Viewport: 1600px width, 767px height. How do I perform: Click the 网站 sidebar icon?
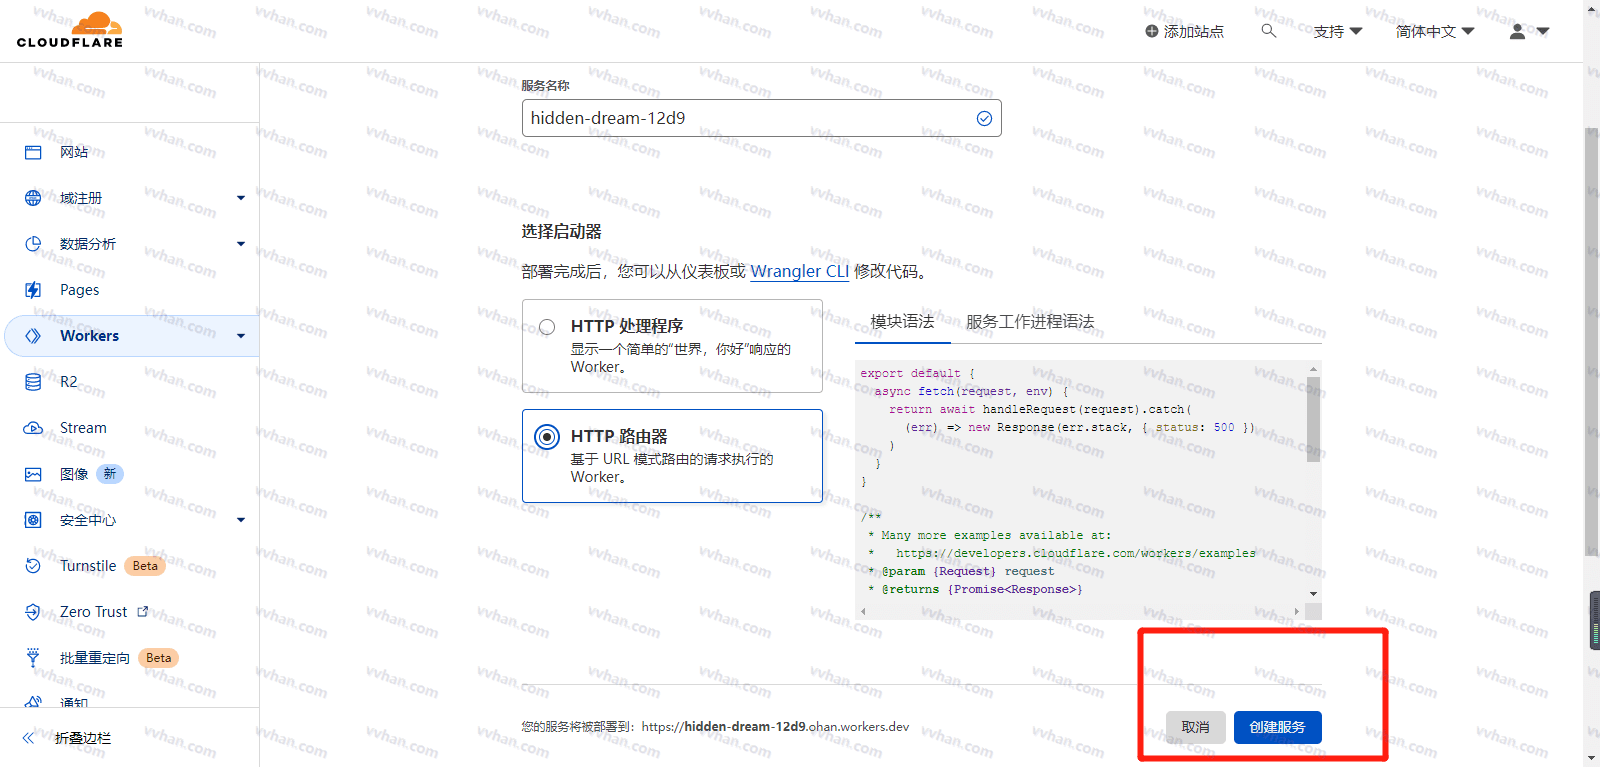point(33,152)
